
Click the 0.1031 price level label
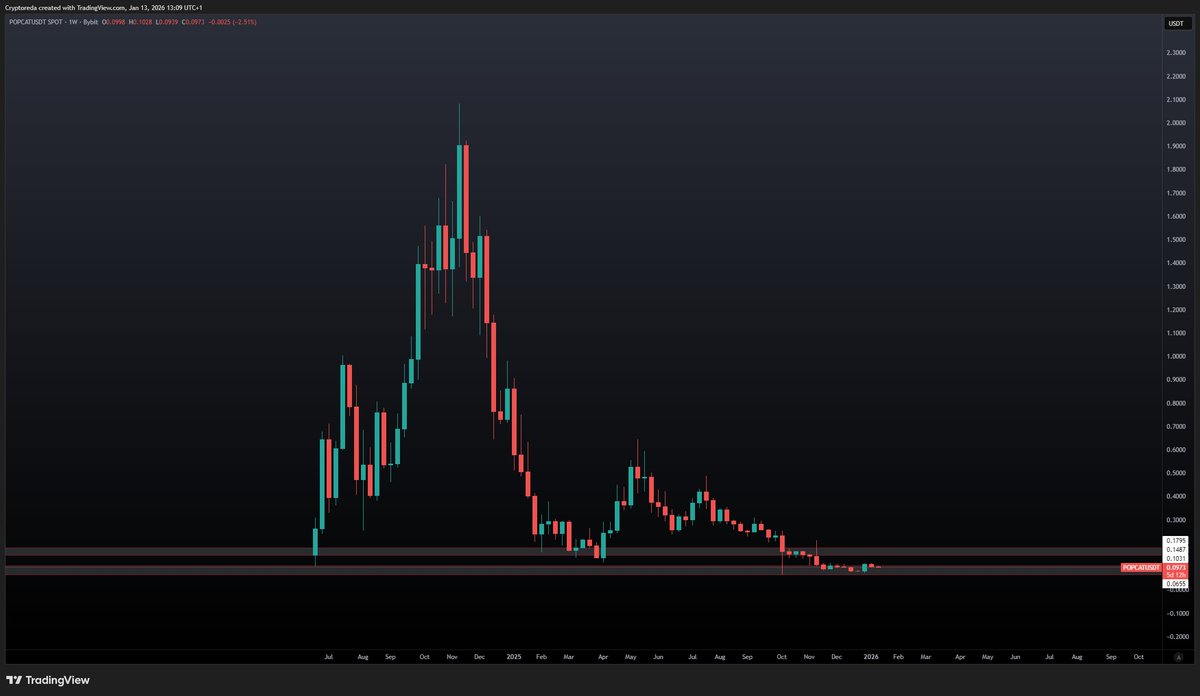click(x=1175, y=558)
